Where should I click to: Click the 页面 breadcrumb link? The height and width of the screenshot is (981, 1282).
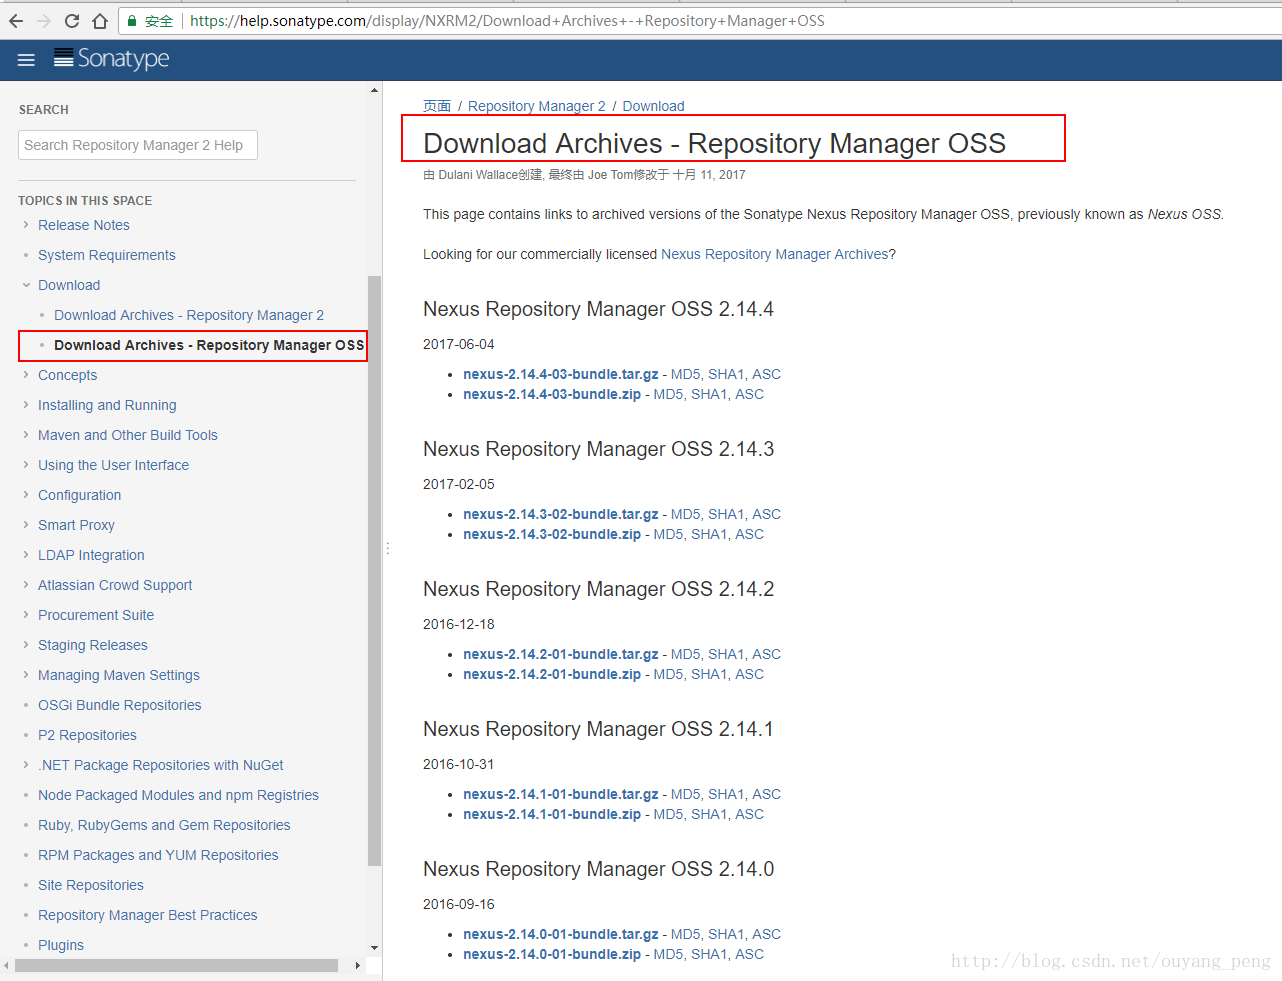pos(437,106)
